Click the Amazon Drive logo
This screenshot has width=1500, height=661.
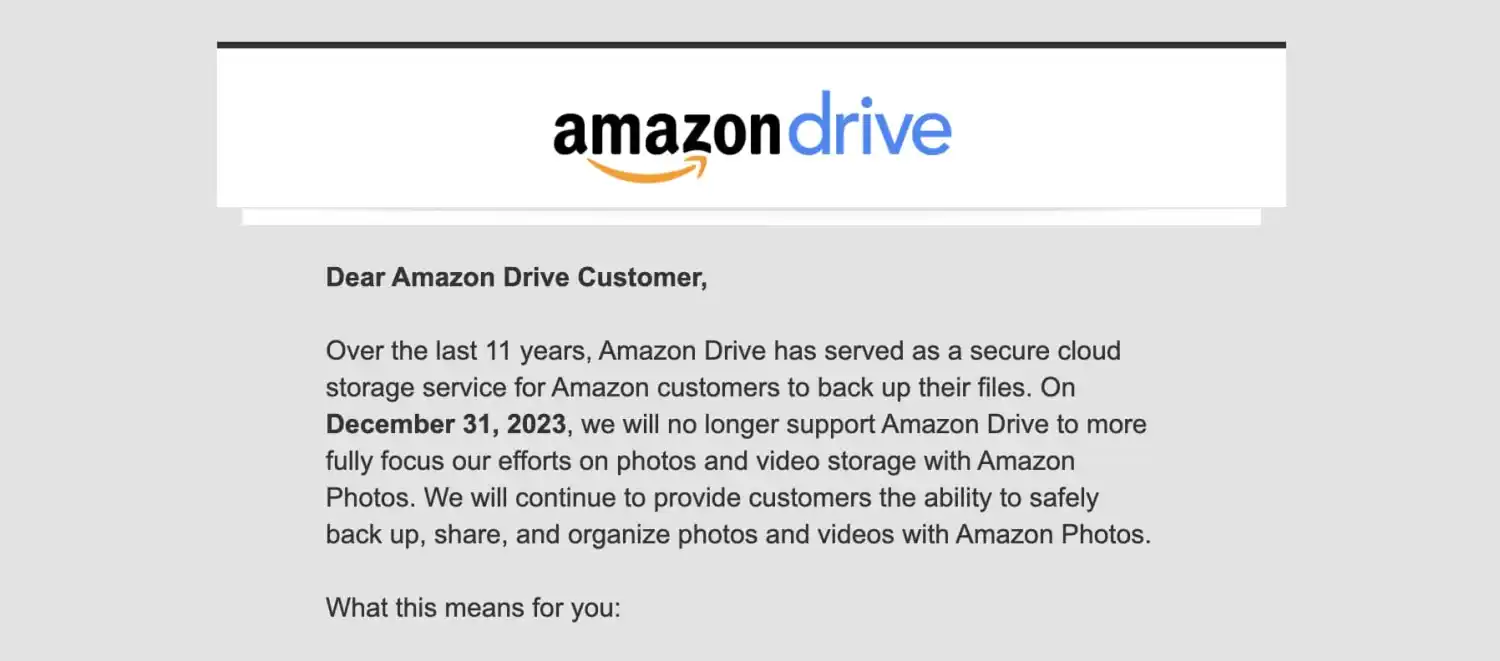[x=751, y=135]
